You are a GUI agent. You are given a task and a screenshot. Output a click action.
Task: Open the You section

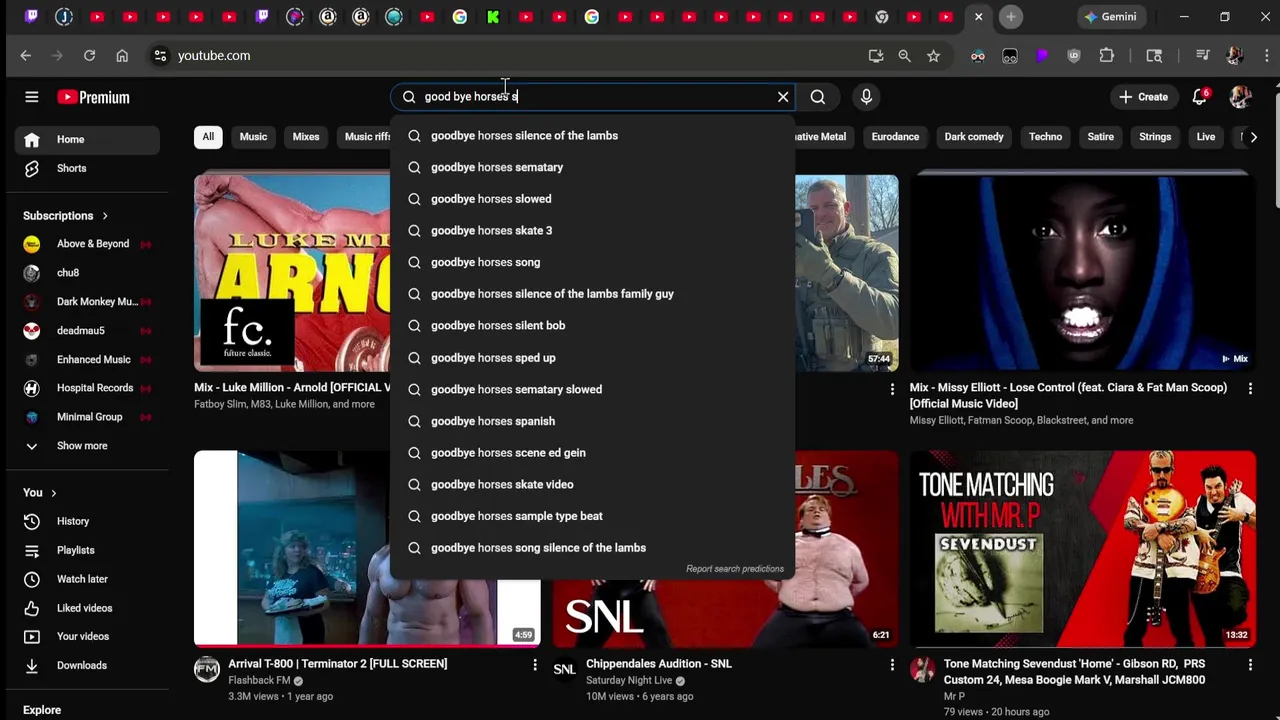tap(40, 493)
